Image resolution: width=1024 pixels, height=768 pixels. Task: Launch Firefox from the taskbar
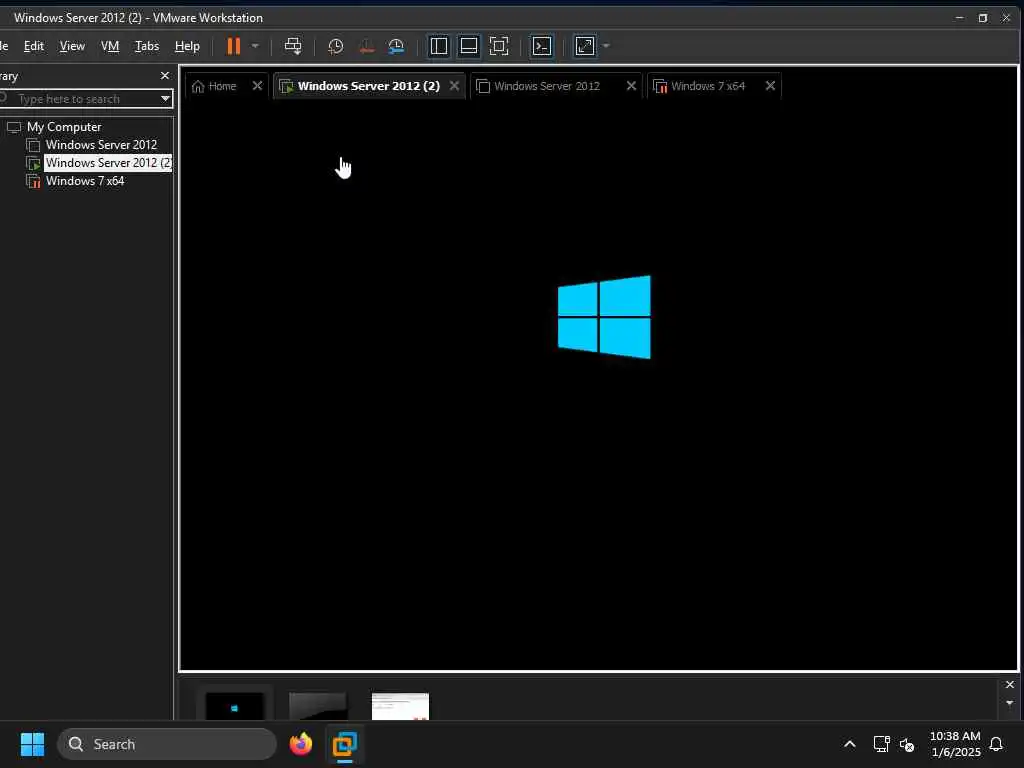click(x=300, y=744)
